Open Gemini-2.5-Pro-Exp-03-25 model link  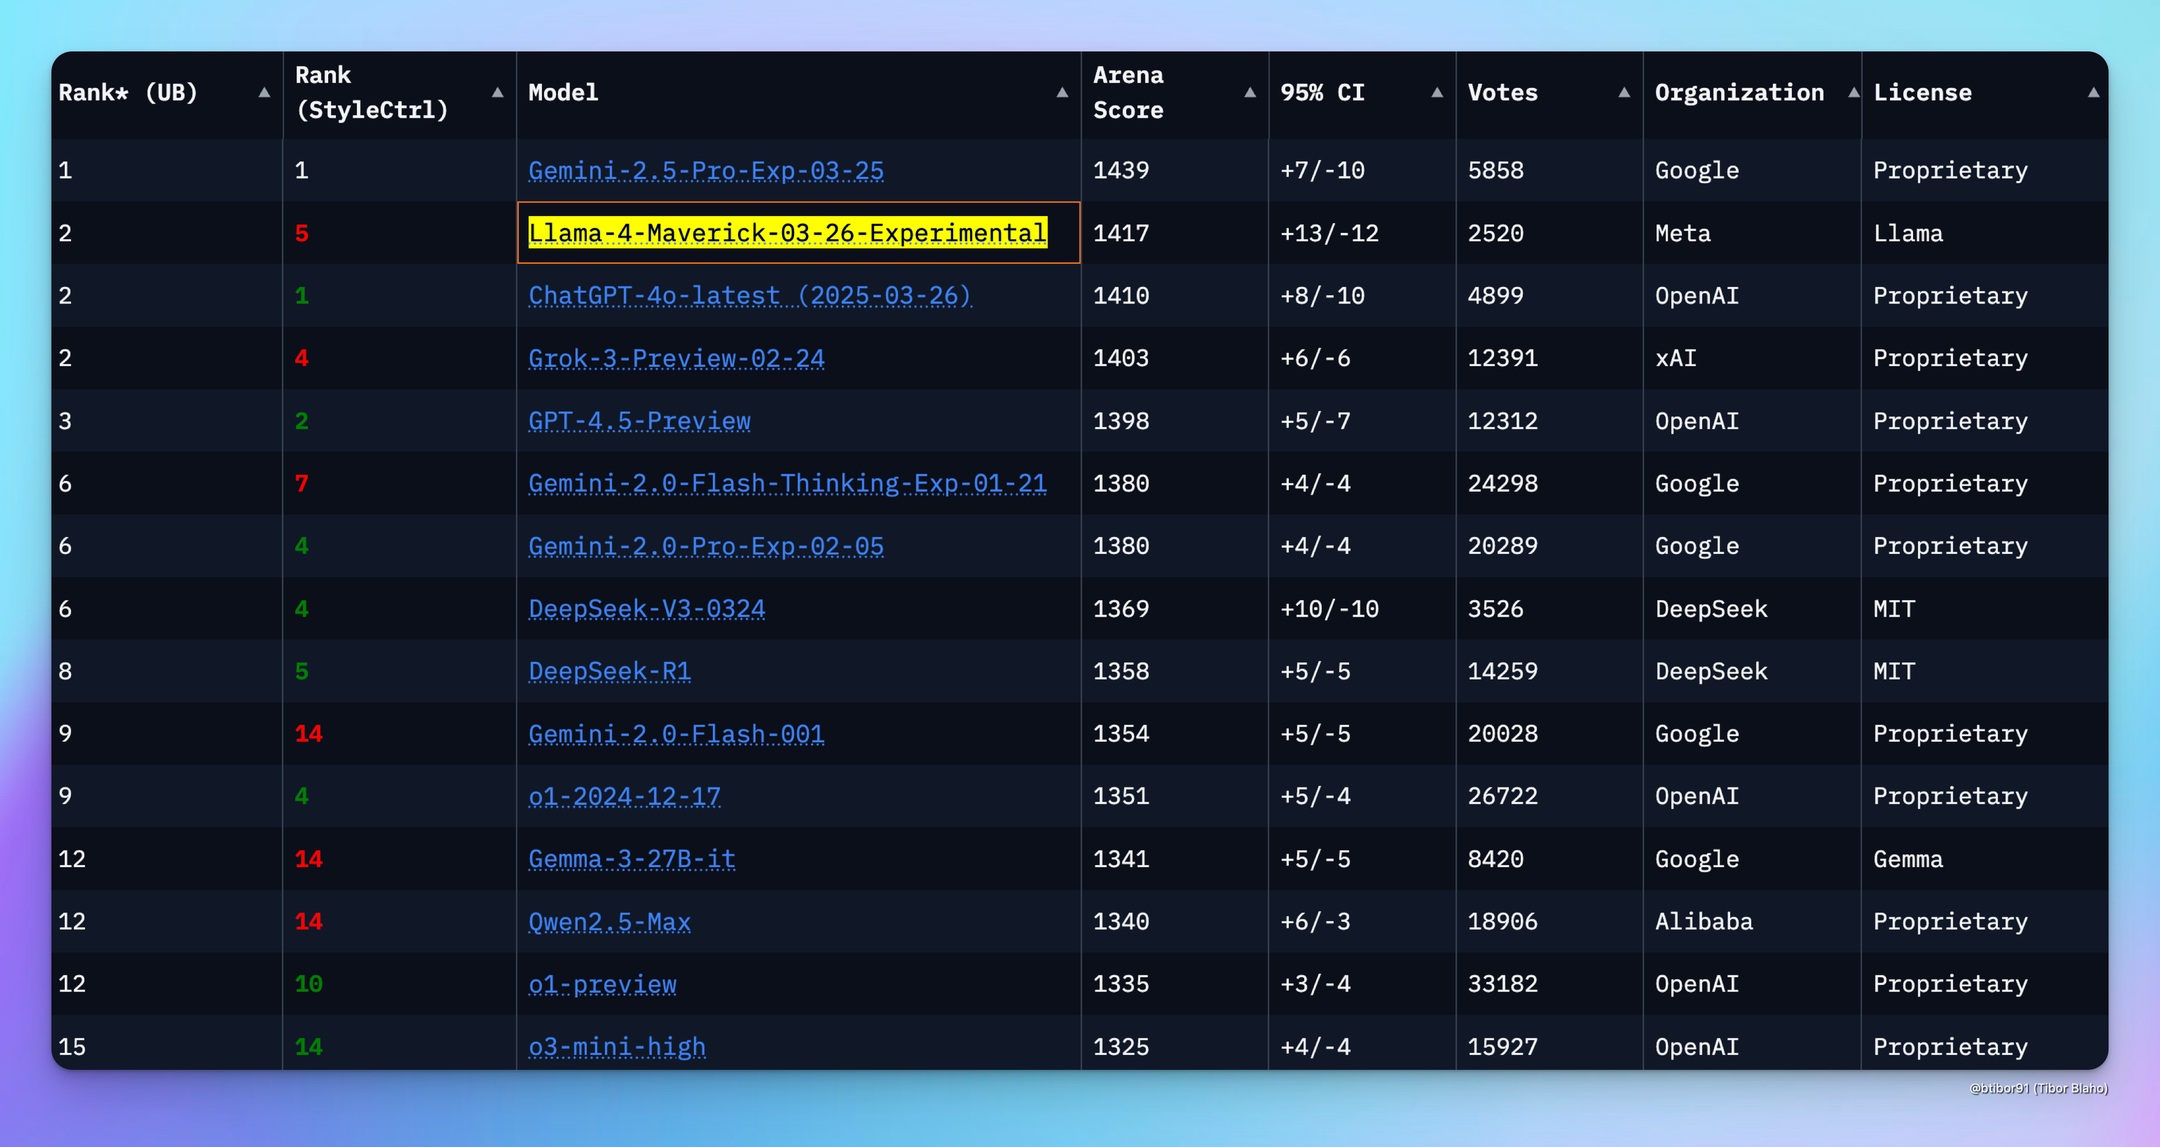point(706,171)
